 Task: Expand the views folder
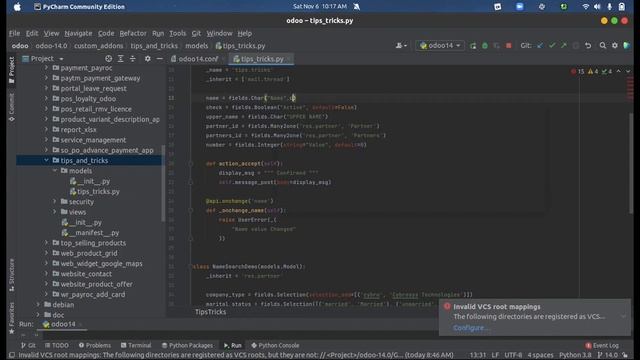click(x=55, y=212)
